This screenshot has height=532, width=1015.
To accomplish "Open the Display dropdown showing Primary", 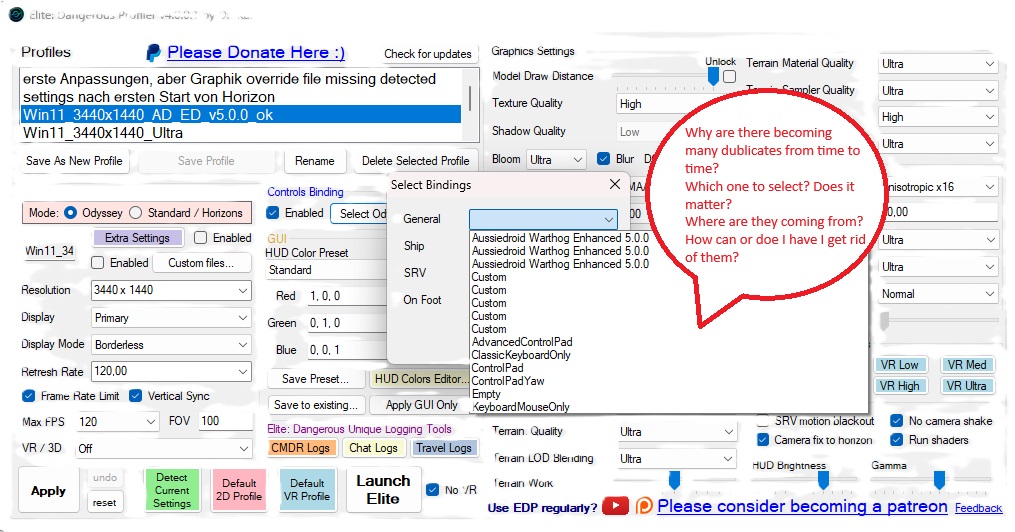I will [x=171, y=318].
